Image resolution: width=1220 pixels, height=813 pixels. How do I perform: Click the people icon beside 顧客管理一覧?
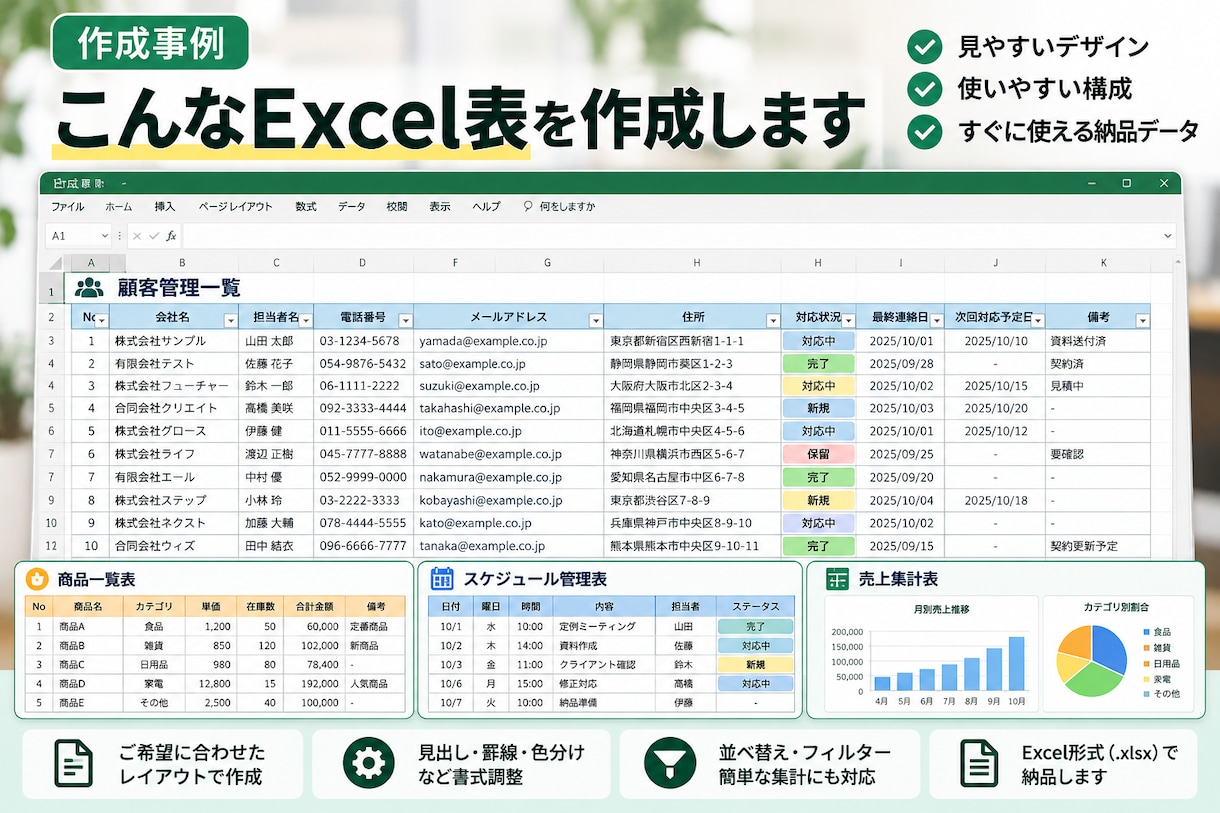pos(90,289)
